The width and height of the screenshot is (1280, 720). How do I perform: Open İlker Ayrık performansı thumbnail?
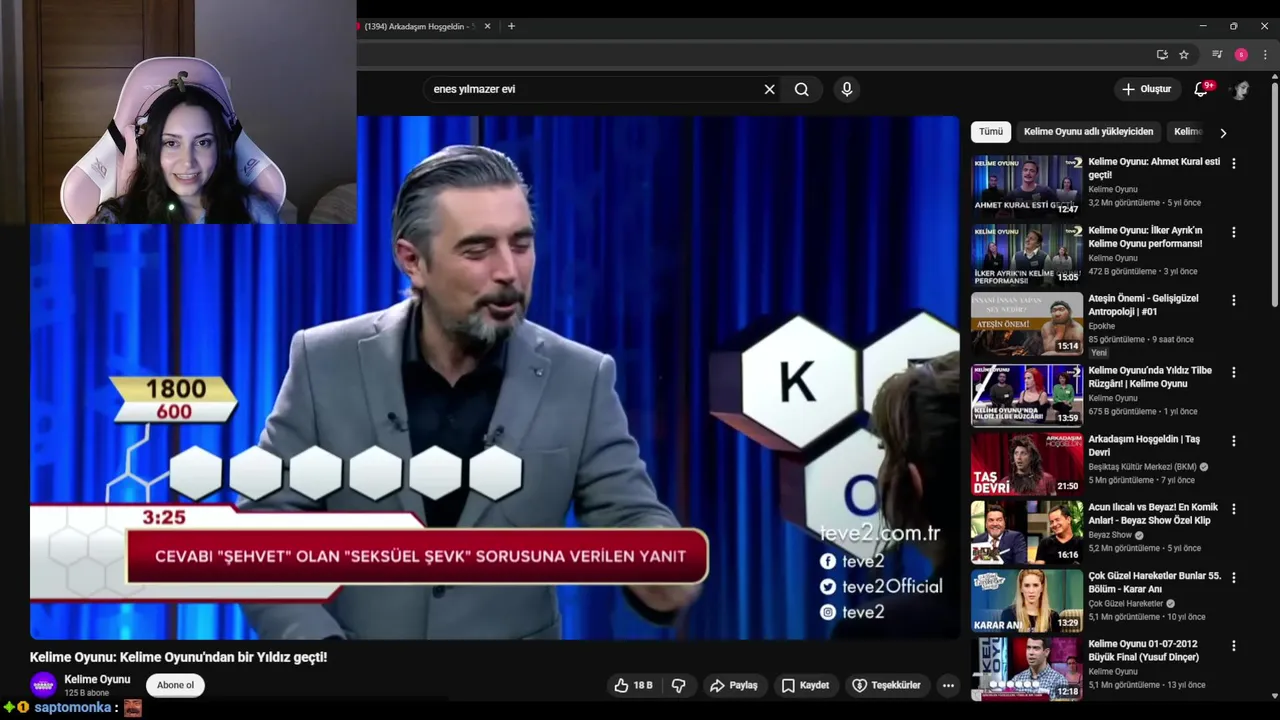pos(1027,255)
